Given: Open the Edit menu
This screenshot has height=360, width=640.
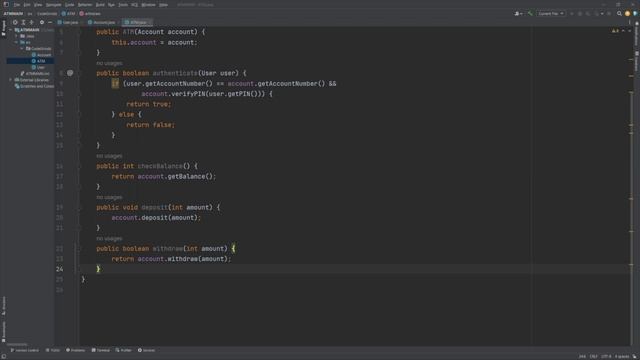Looking at the screenshot, I should pyautogui.click(x=27, y=5).
